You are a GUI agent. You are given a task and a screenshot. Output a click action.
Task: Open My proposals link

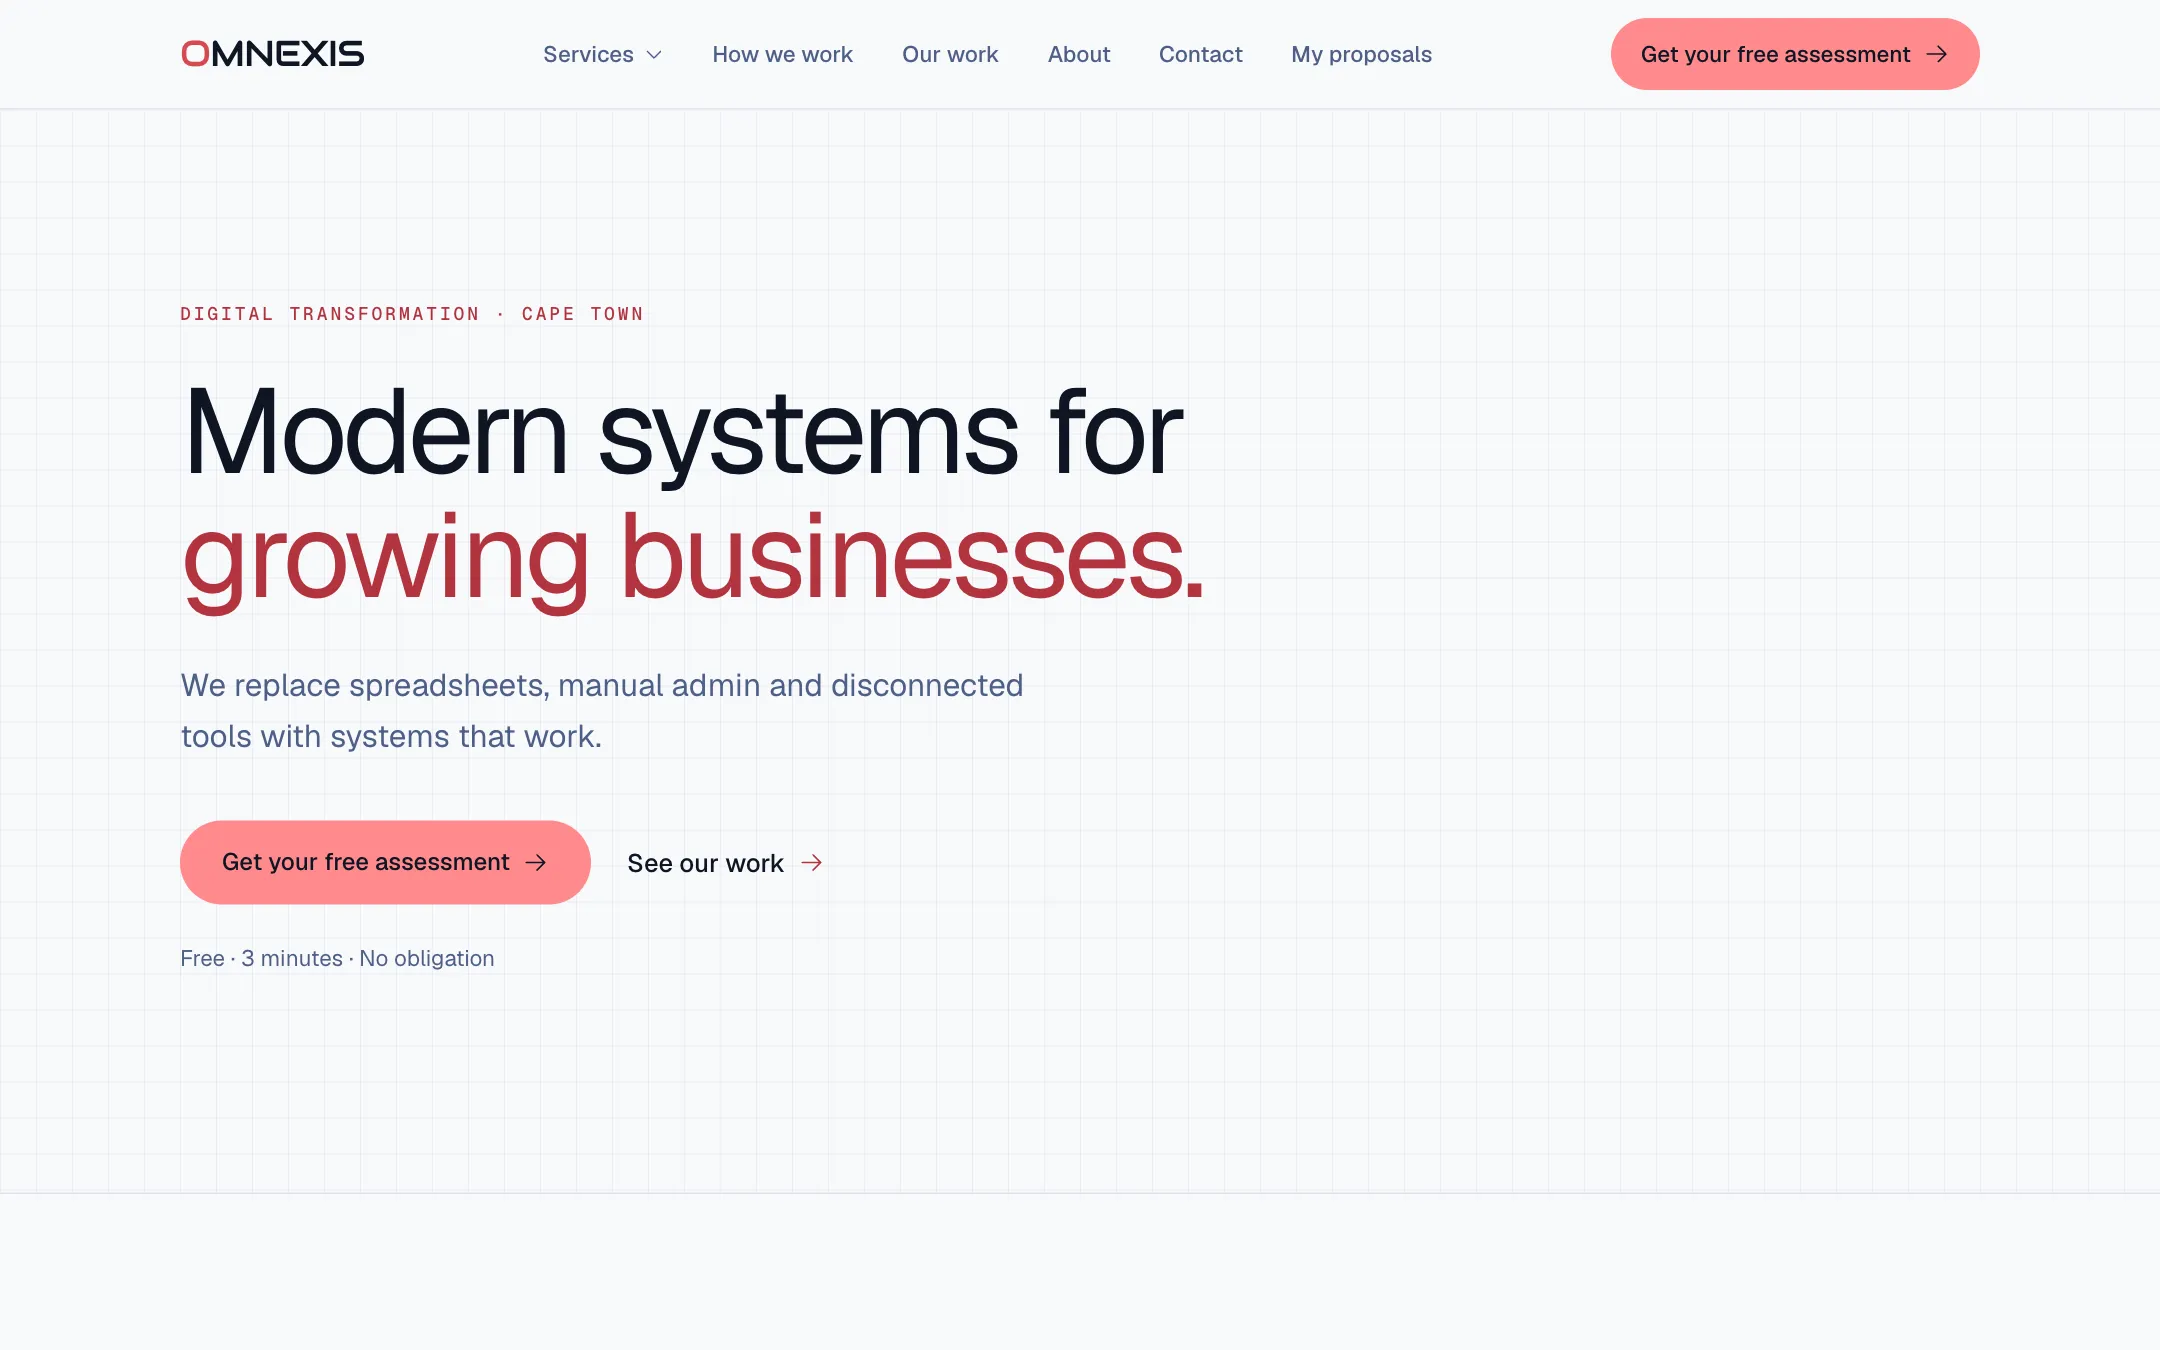1361,54
